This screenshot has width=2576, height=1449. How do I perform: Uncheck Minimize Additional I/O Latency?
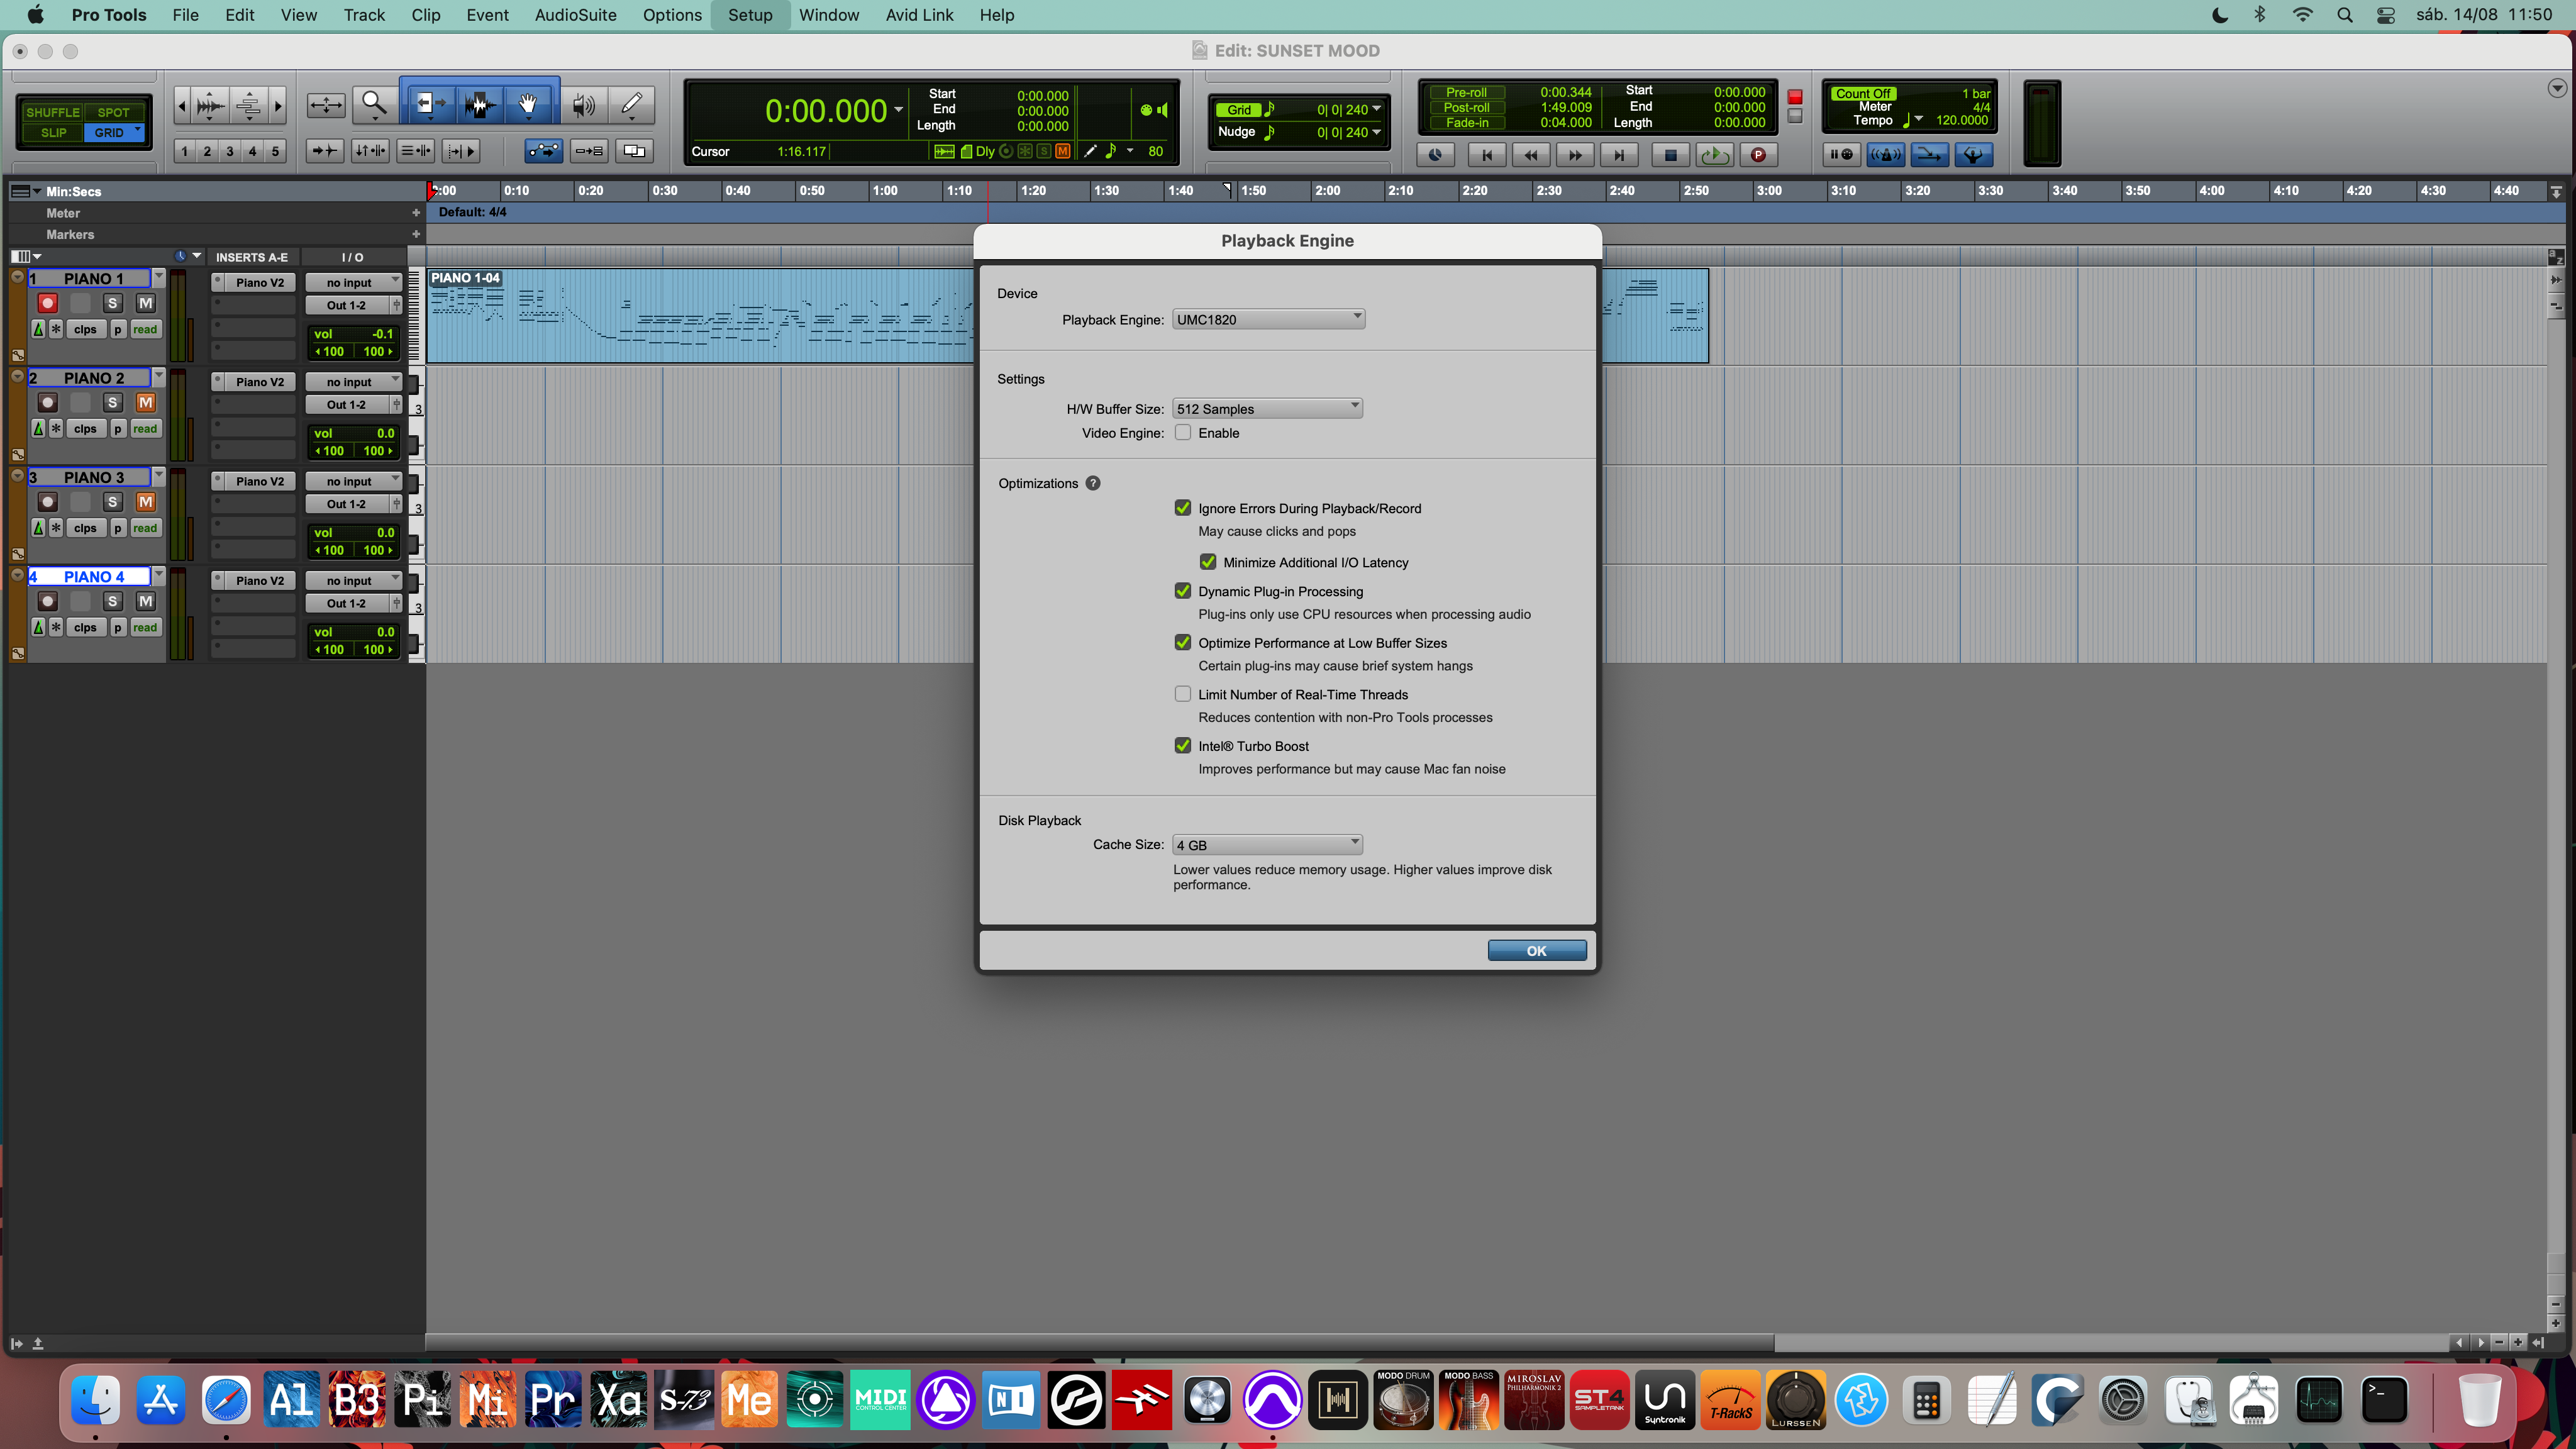[x=1208, y=562]
